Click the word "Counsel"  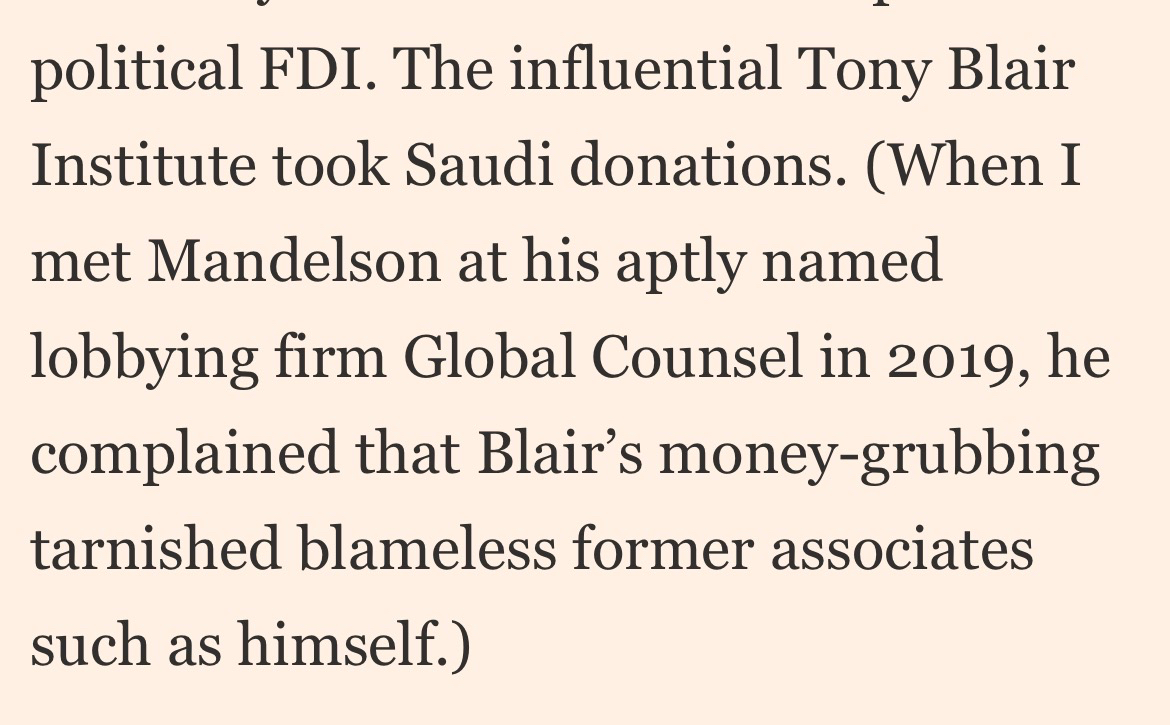tap(698, 358)
